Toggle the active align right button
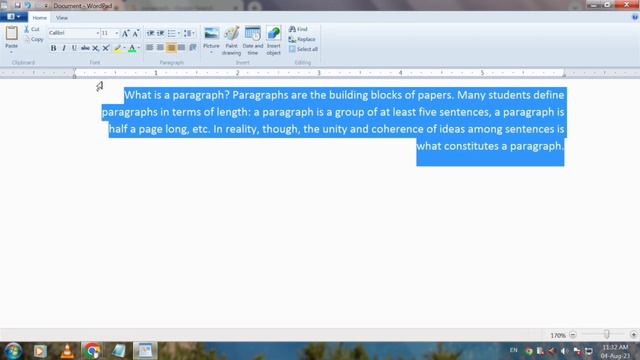This screenshot has width=640, height=360. coord(171,48)
